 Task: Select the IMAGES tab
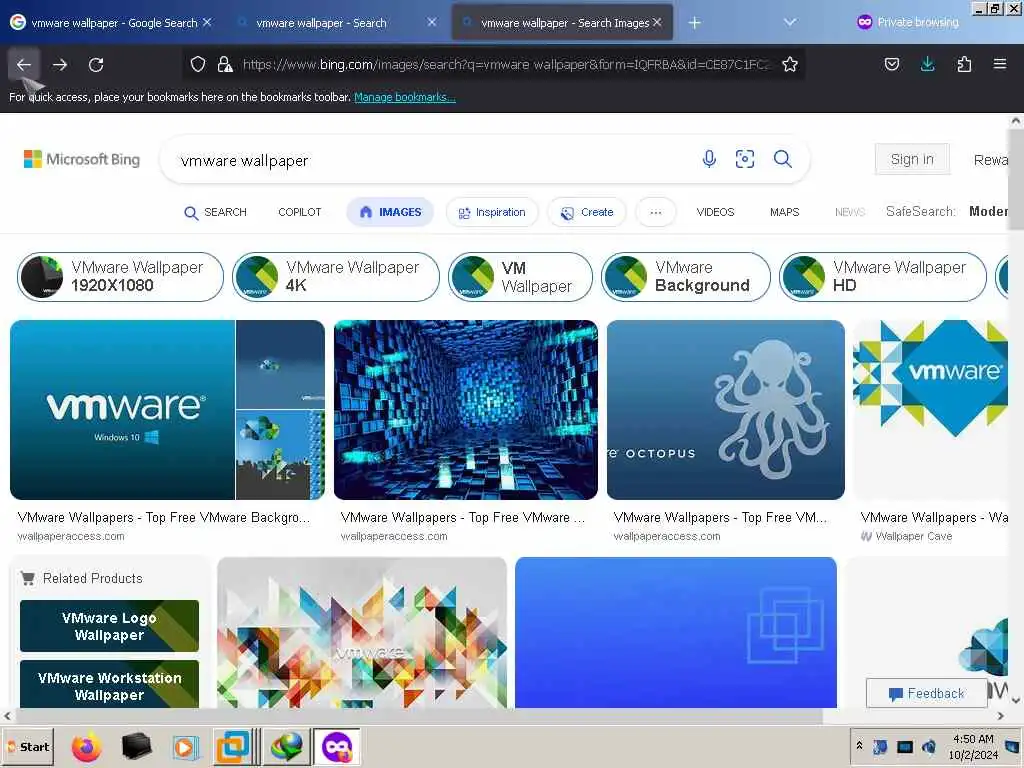click(390, 212)
